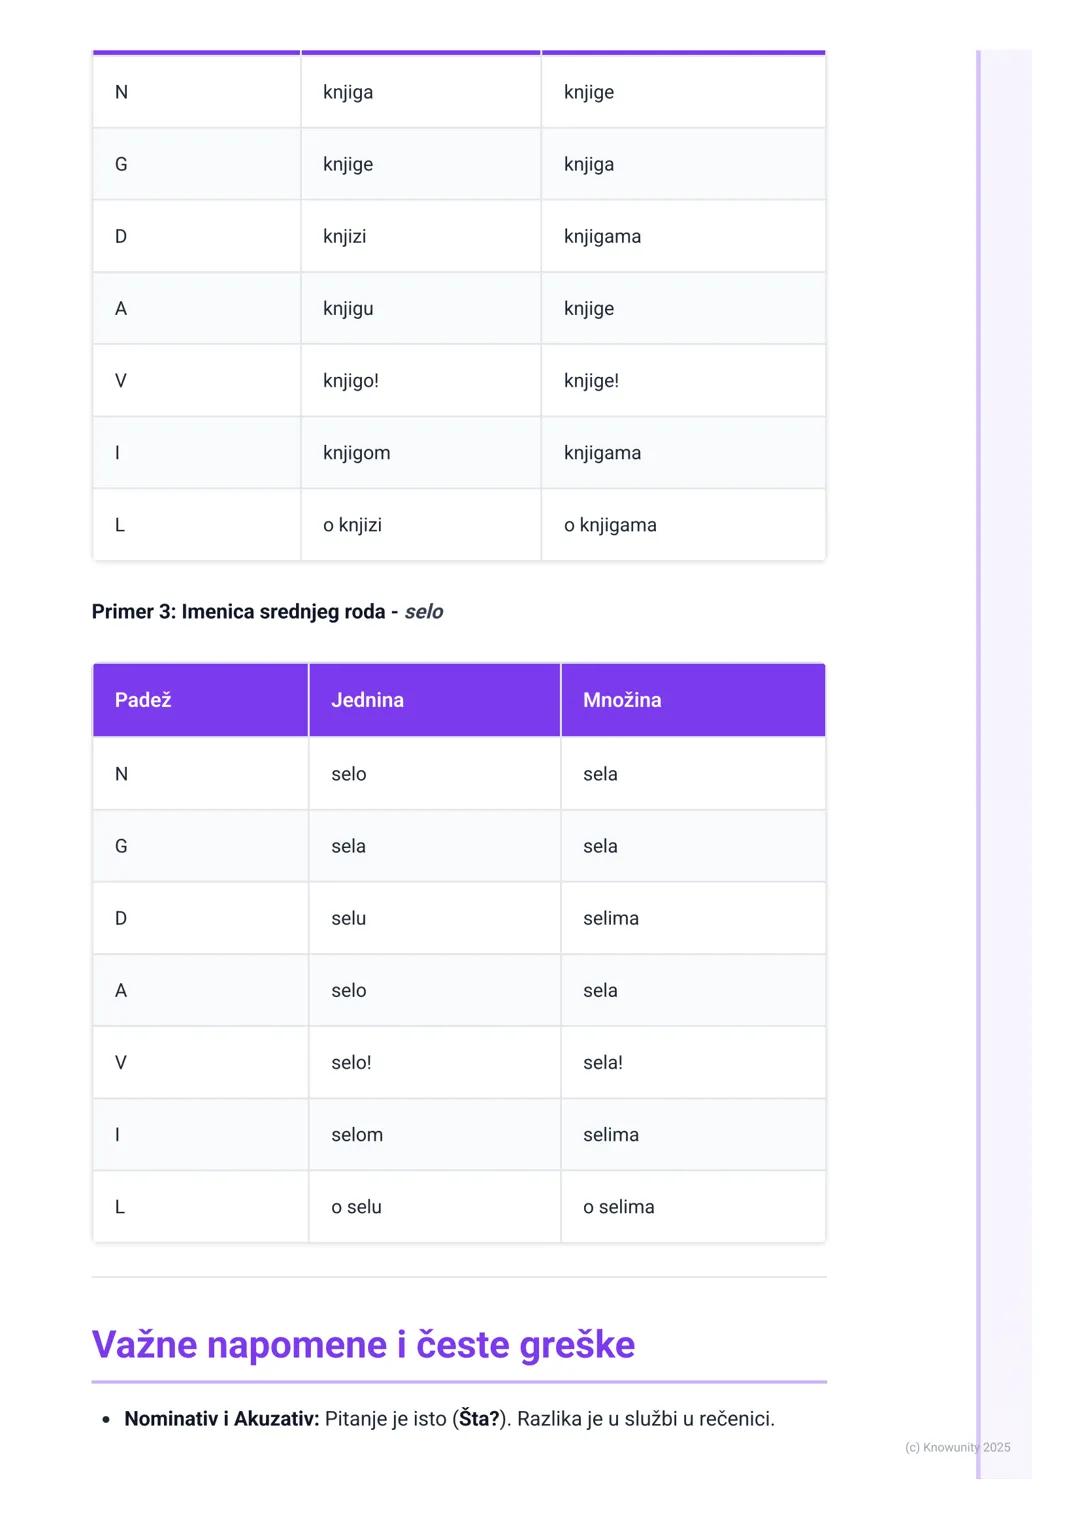Click the "Padež" column header
Viewport: 1080px width, 1528px height.
(x=143, y=700)
